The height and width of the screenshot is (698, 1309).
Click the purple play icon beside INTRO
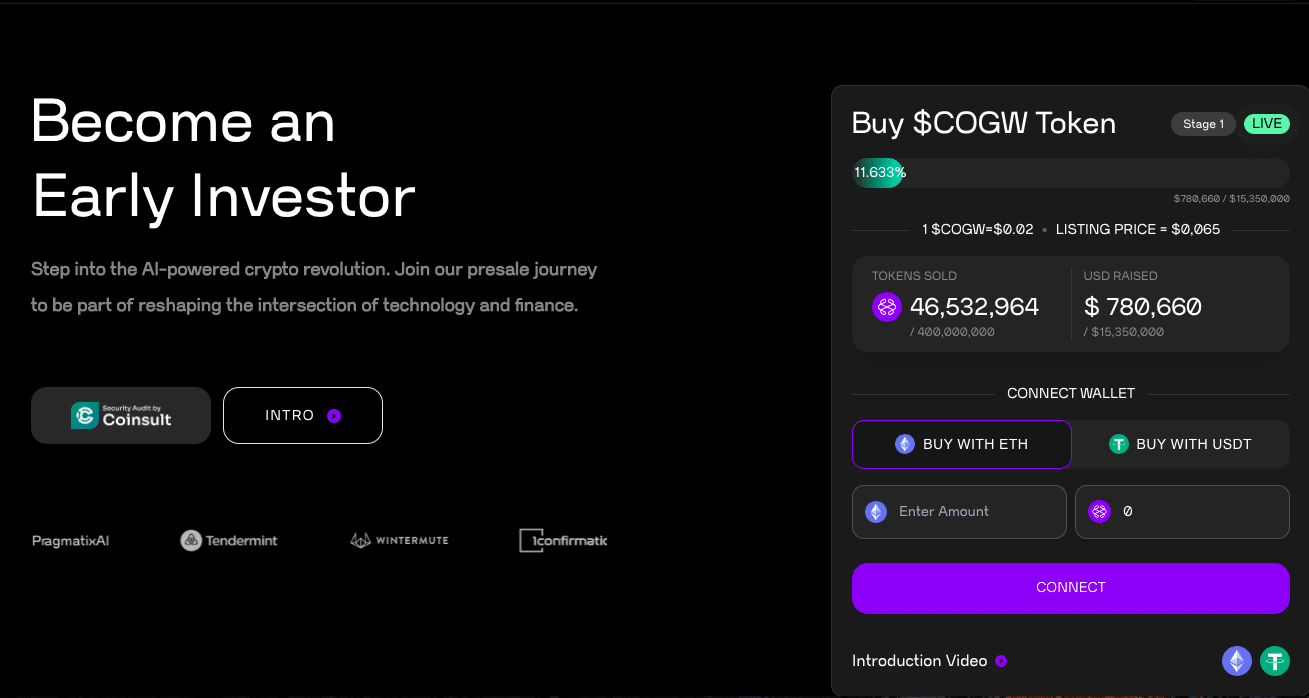[334, 416]
